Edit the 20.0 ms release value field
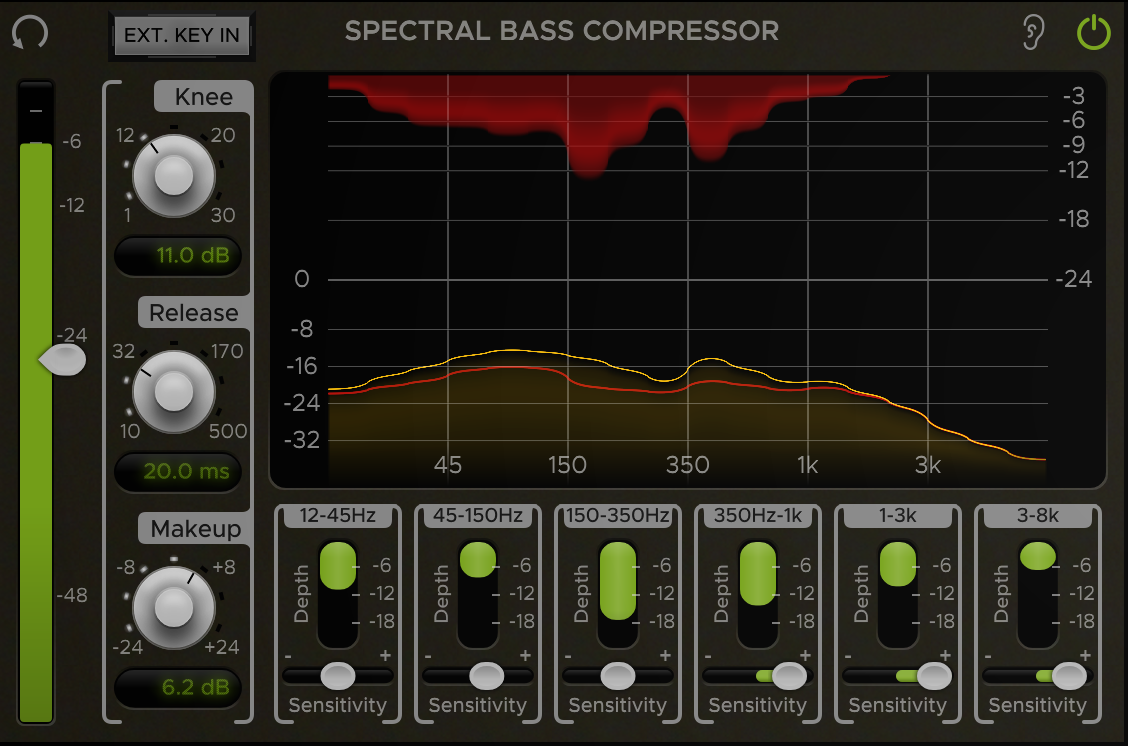Viewport: 1128px width, 746px height. click(x=178, y=471)
